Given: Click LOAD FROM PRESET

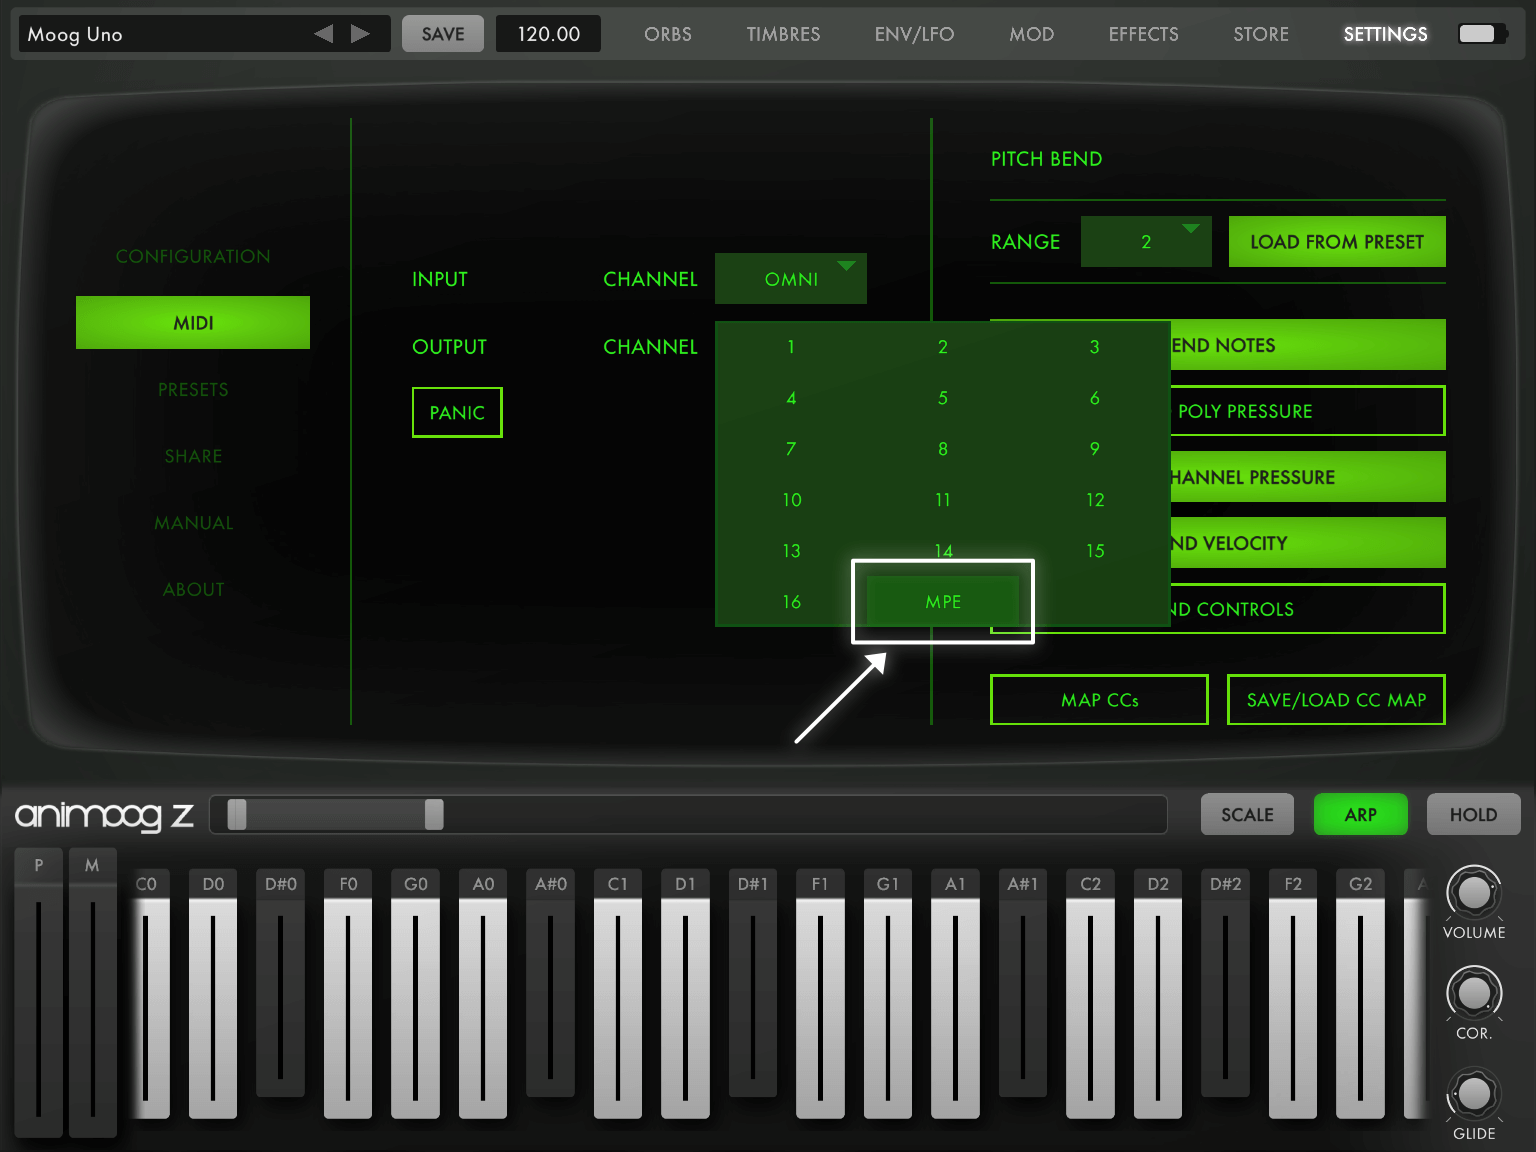Looking at the screenshot, I should (x=1337, y=242).
